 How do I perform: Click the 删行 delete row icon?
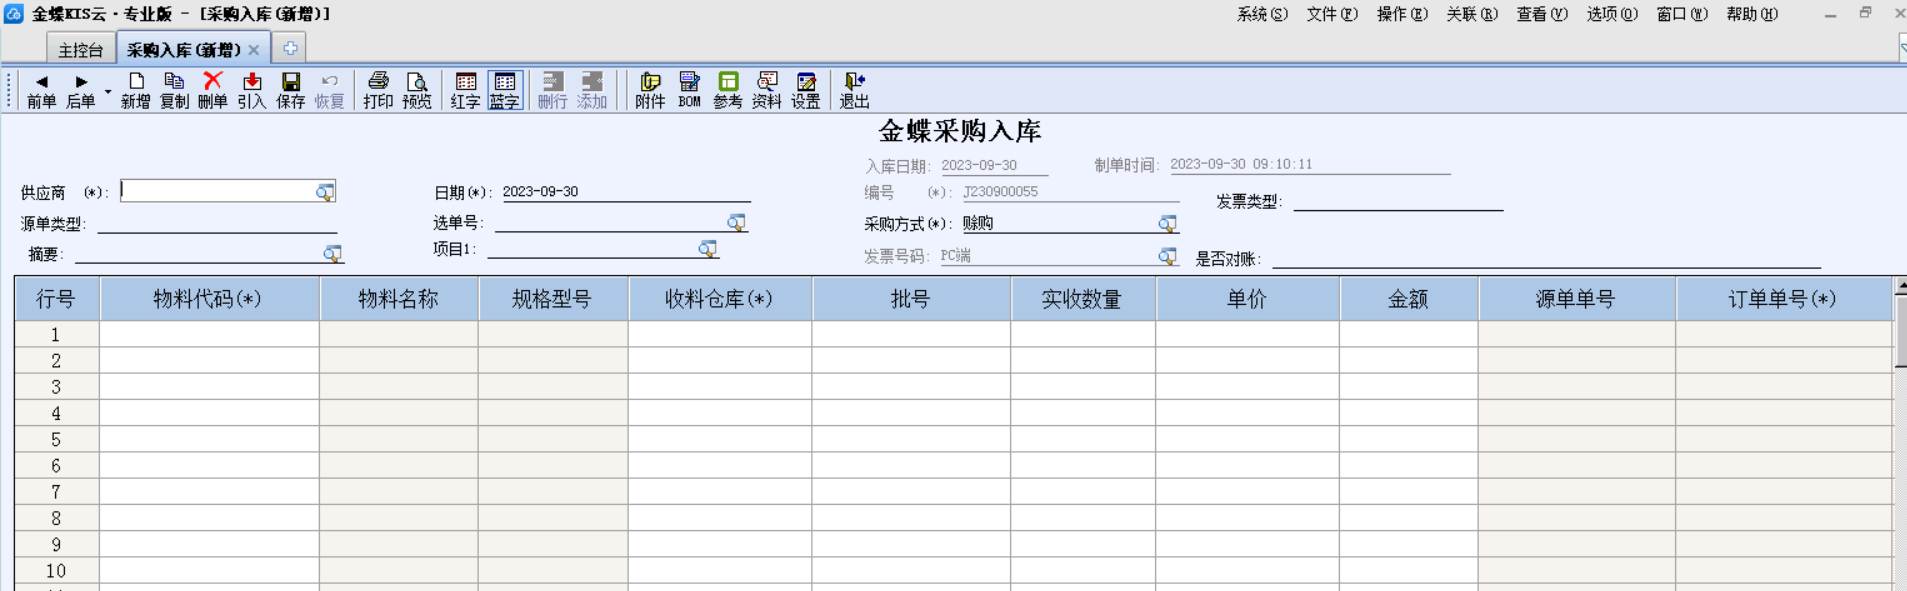pos(553,90)
